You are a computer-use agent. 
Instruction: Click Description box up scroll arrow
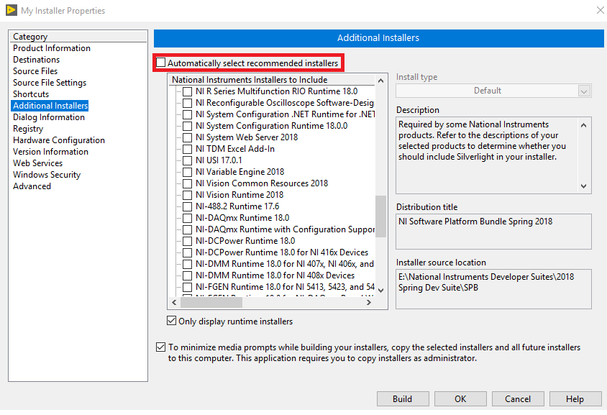[x=584, y=125]
